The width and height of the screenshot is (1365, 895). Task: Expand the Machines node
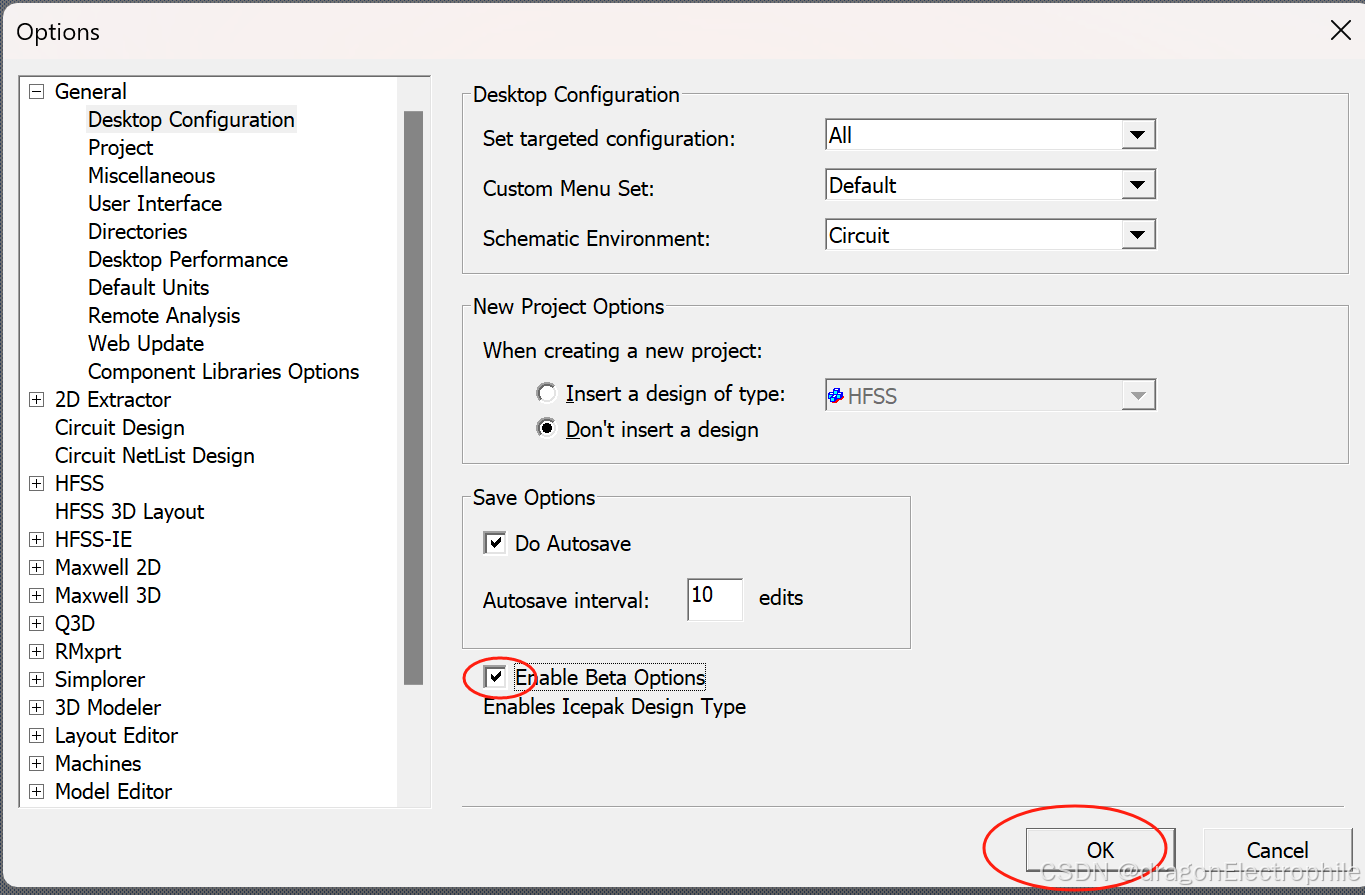(x=37, y=764)
